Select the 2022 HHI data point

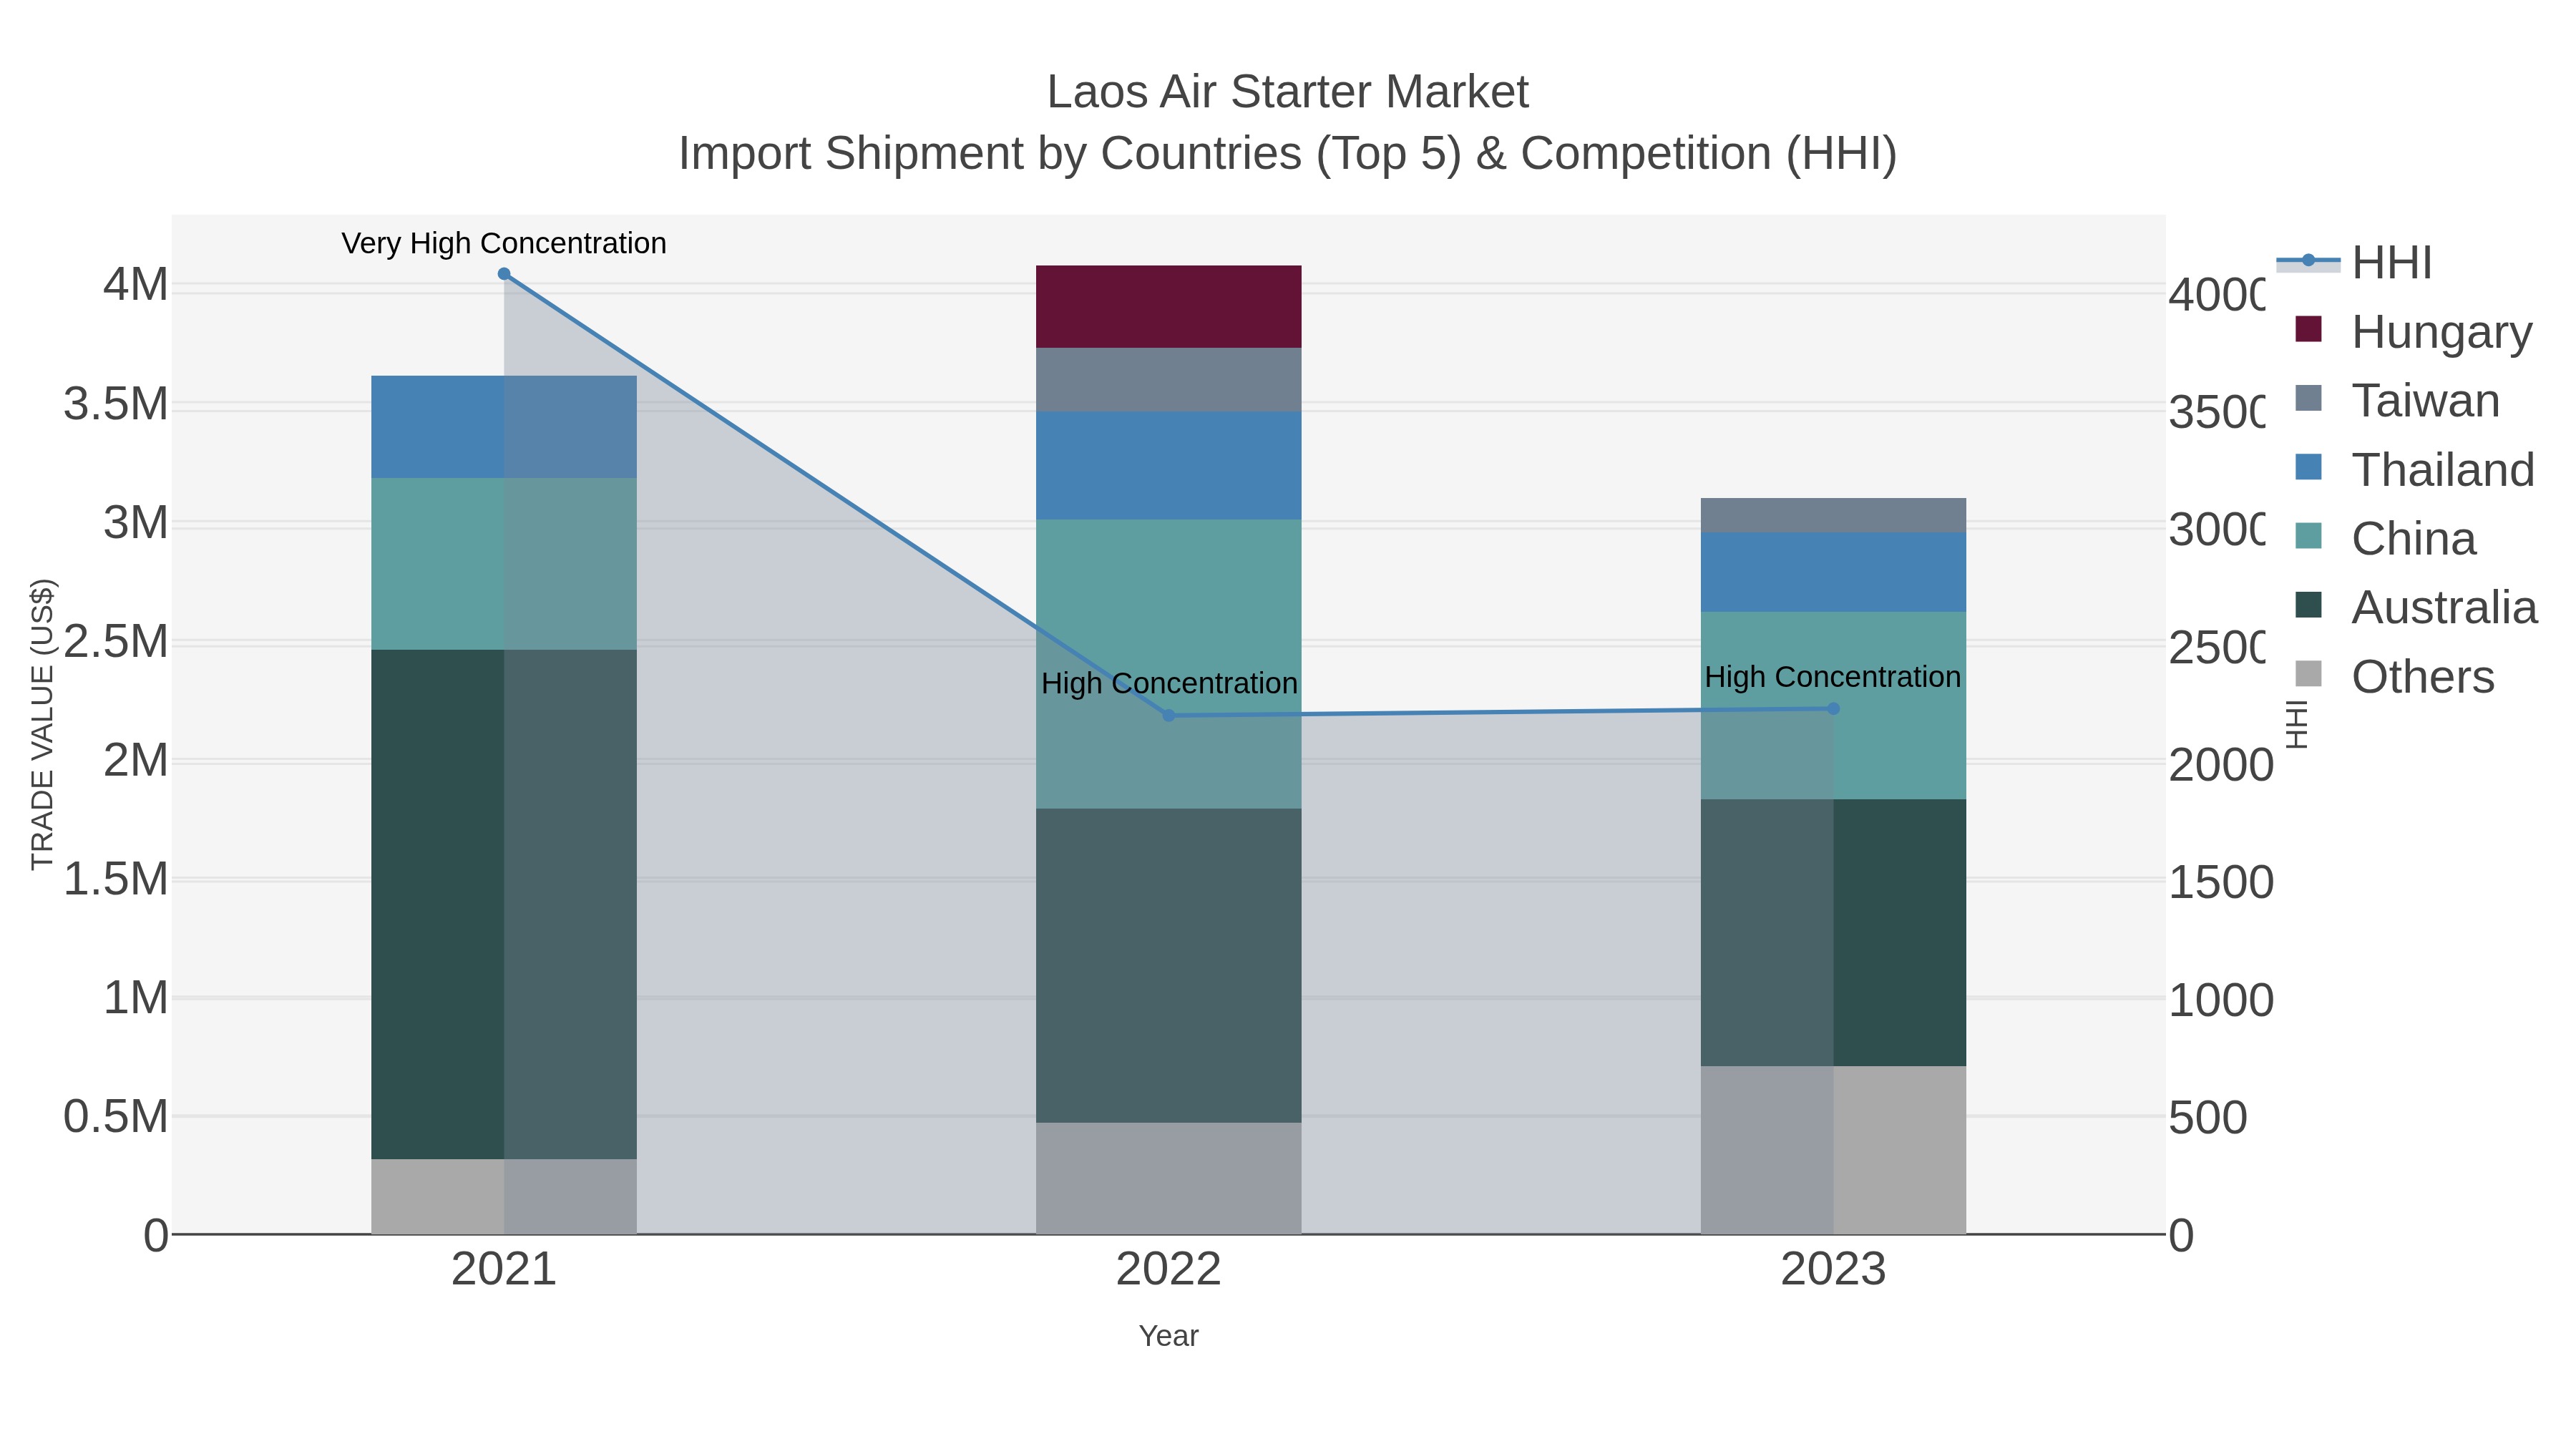pyautogui.click(x=1168, y=716)
